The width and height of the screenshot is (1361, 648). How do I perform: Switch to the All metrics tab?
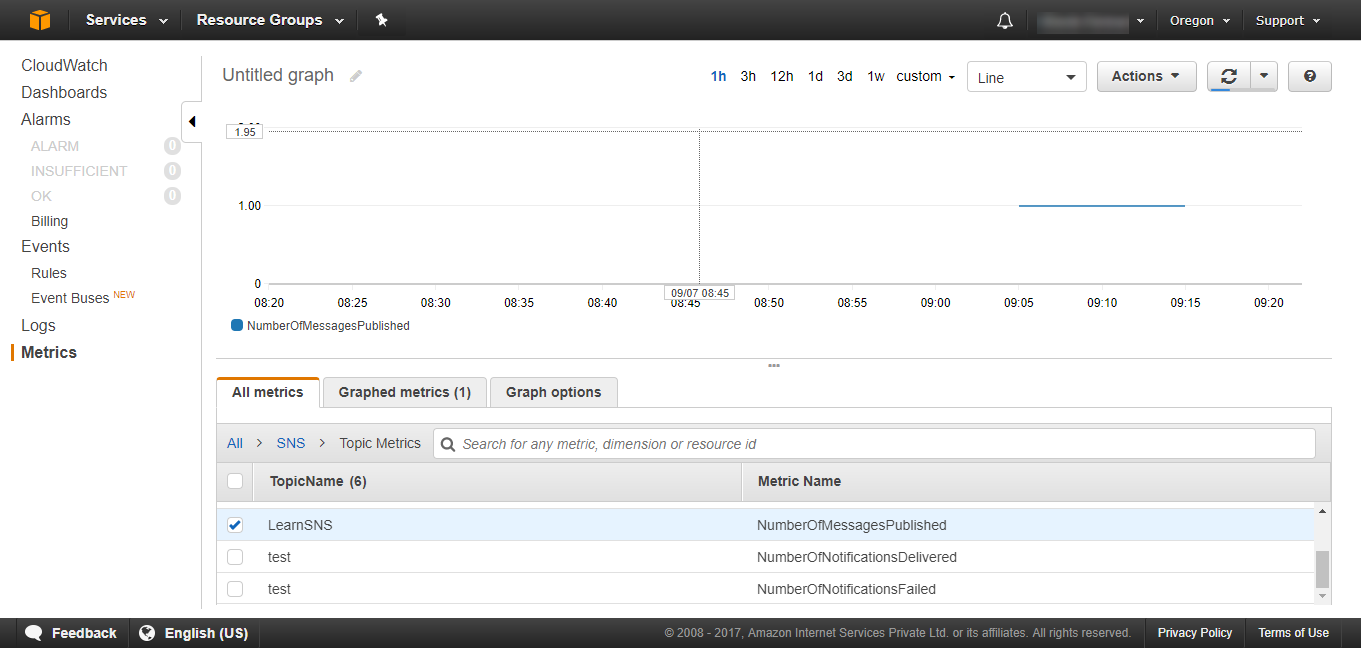pyautogui.click(x=268, y=392)
